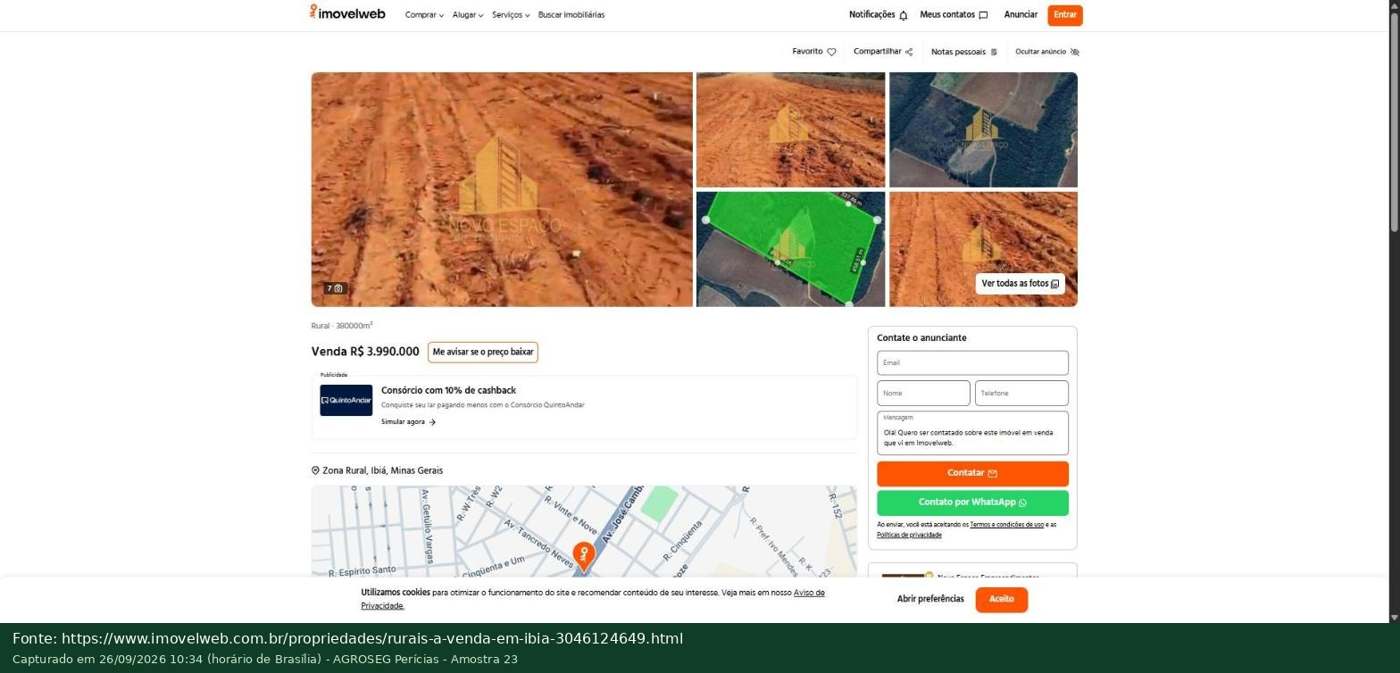
Task: Expand the Serviços dropdown menu
Action: (x=511, y=15)
